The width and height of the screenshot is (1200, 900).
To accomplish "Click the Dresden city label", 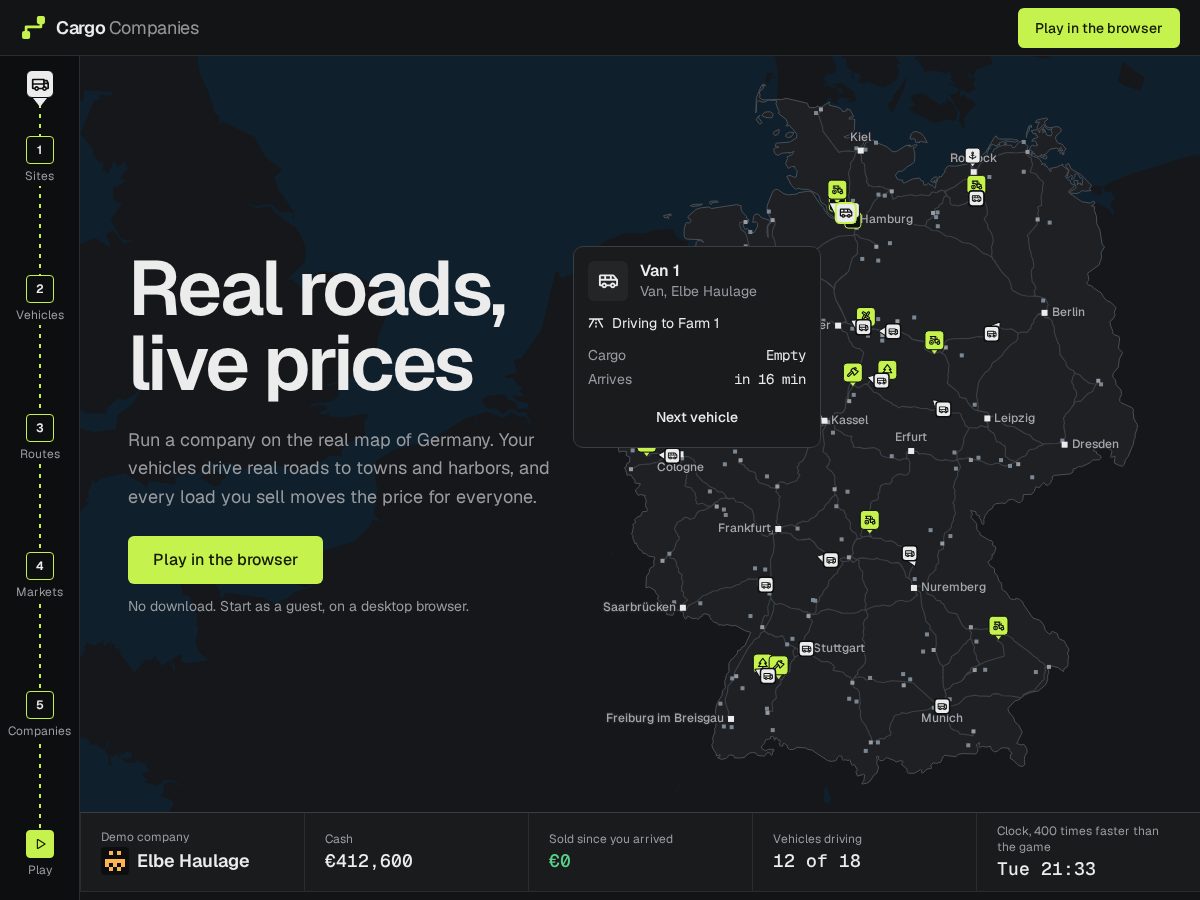I will [x=1095, y=444].
